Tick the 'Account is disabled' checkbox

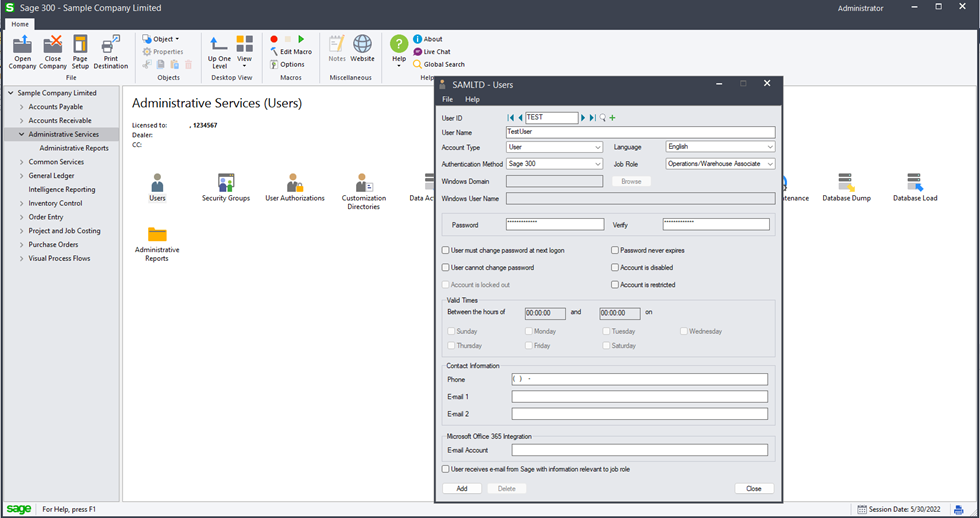(x=615, y=268)
